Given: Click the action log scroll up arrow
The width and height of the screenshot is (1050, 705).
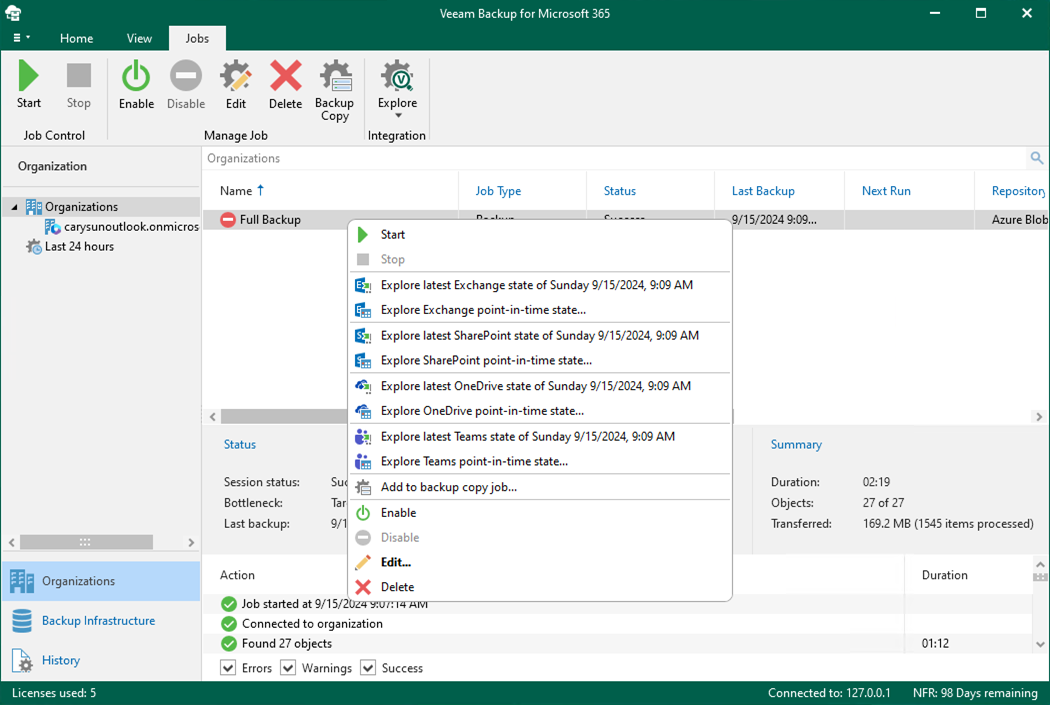Looking at the screenshot, I should [1040, 563].
